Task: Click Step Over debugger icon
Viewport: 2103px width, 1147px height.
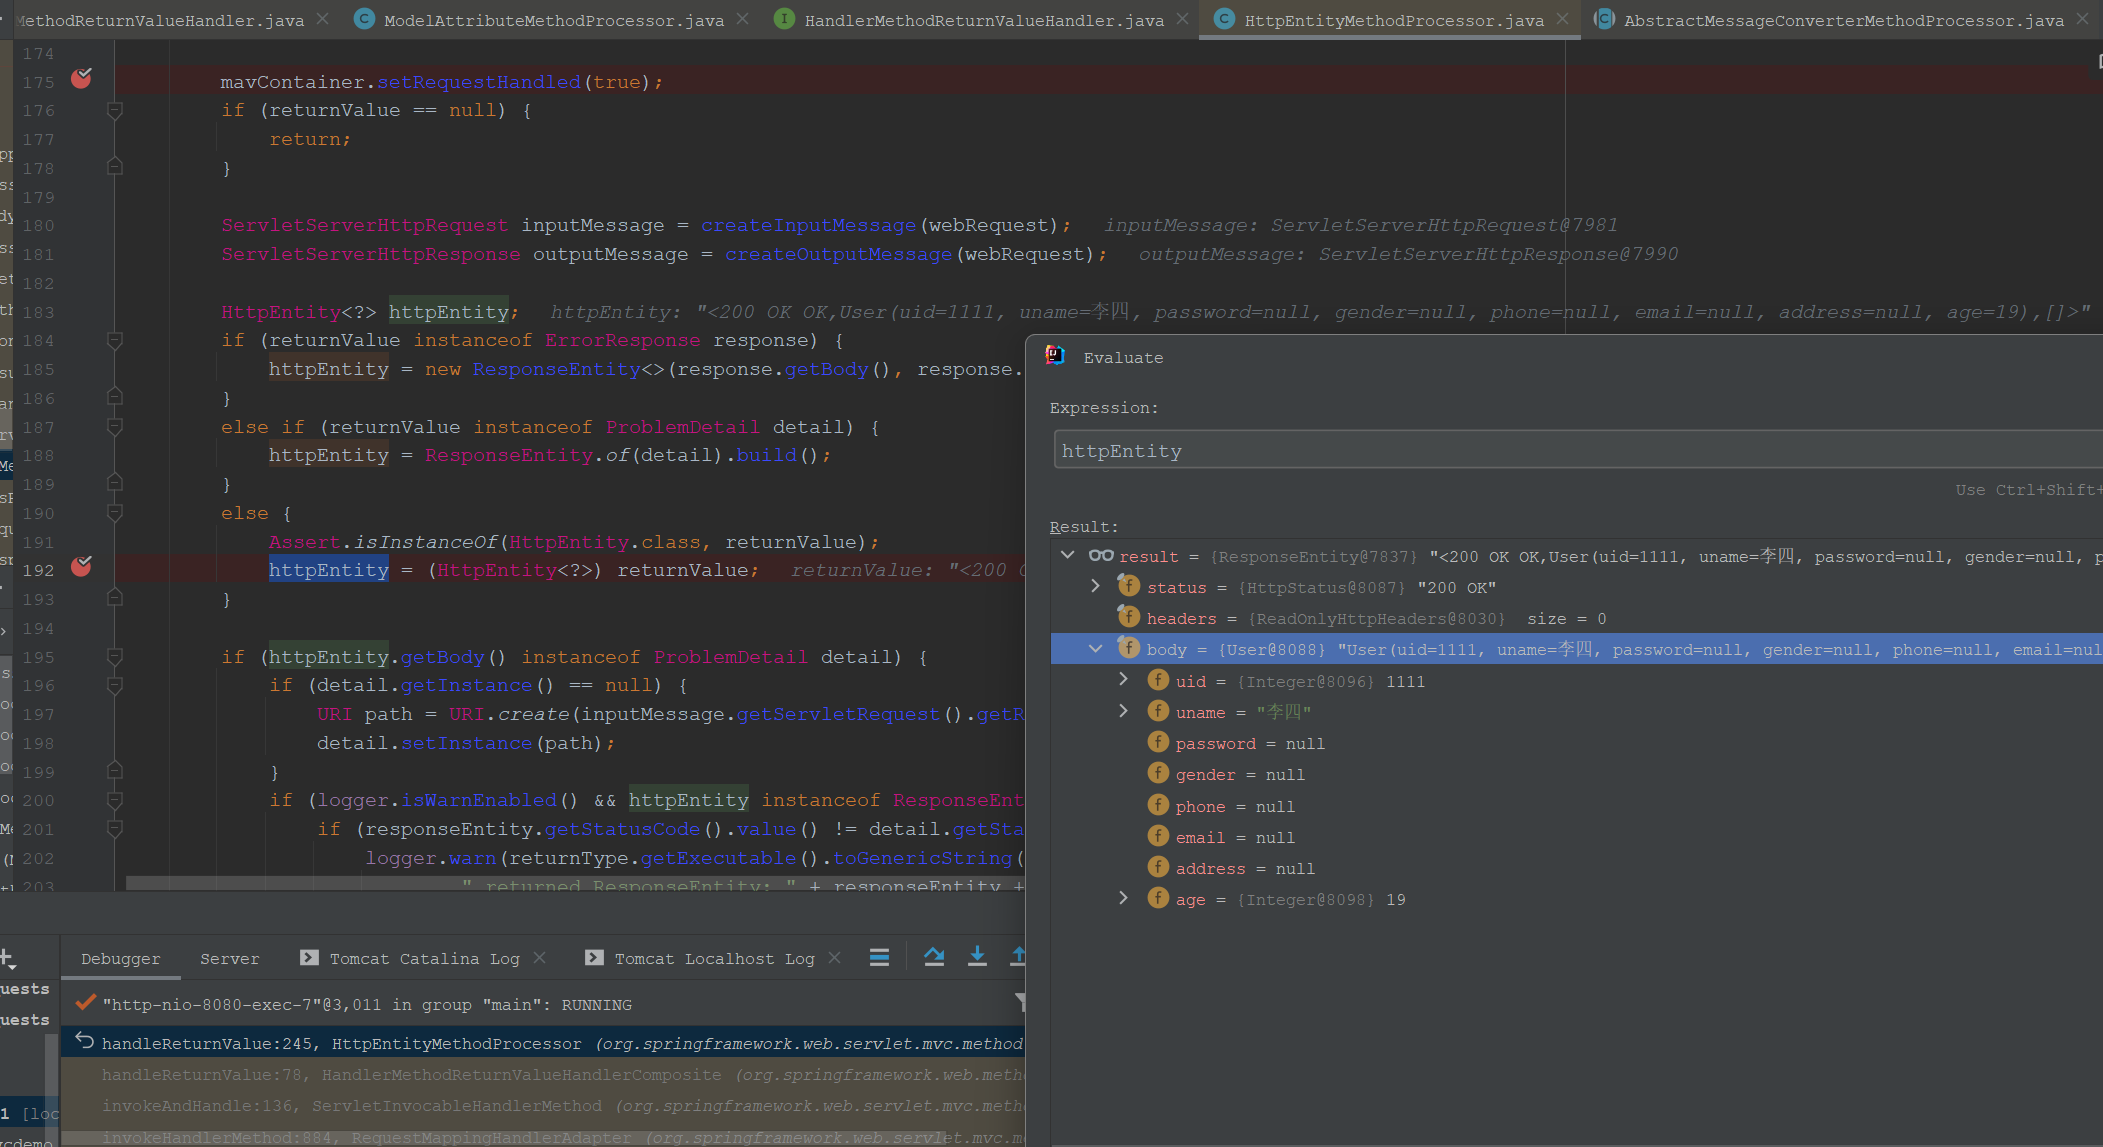Action: tap(934, 957)
